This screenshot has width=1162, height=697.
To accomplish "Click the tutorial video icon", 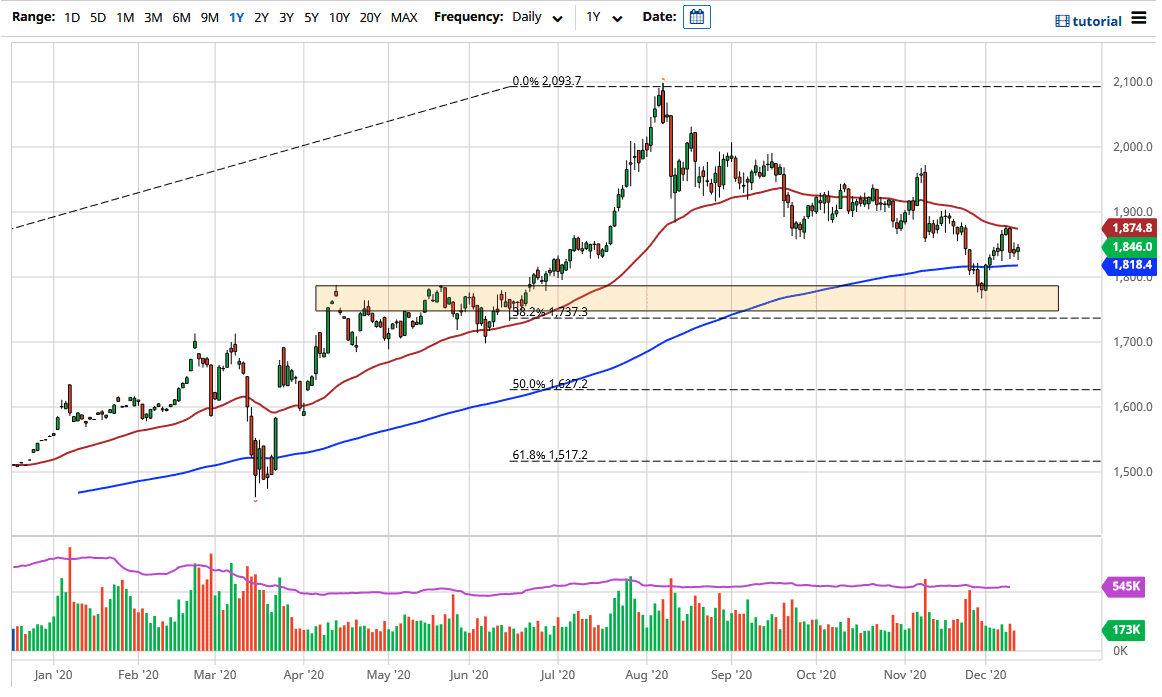I will [x=1063, y=21].
